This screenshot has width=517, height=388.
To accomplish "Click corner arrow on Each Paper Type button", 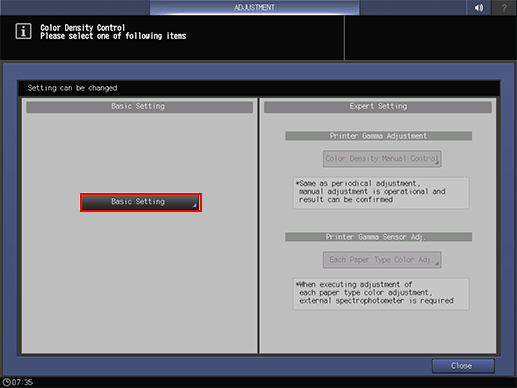I will [x=437, y=264].
